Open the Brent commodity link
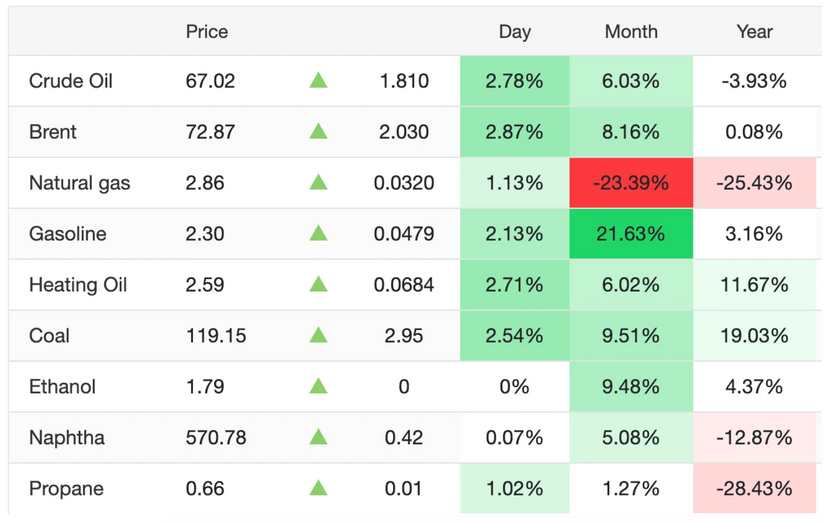Viewport: 825px width, 522px height. click(53, 132)
